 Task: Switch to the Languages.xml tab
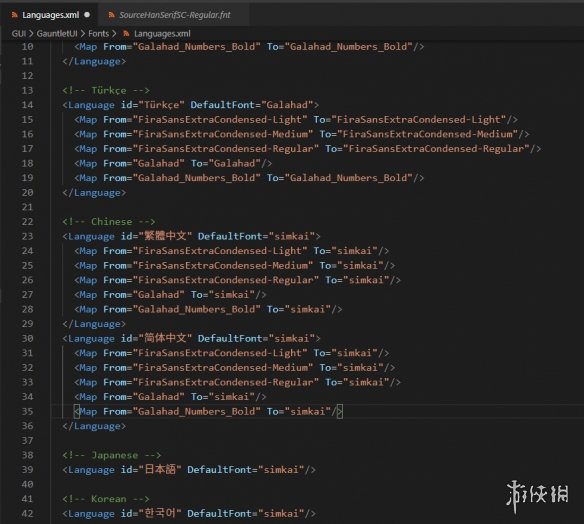tap(50, 15)
